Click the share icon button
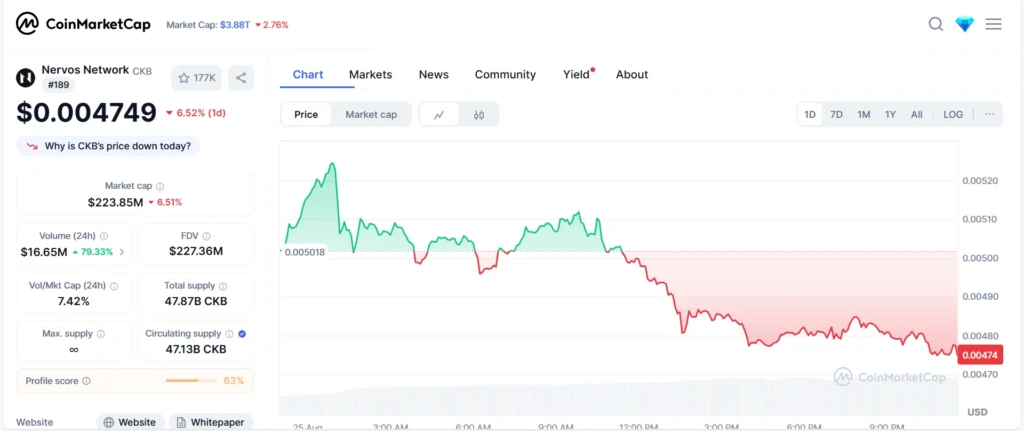Screen dimensions: 1024x431 pos(241,78)
